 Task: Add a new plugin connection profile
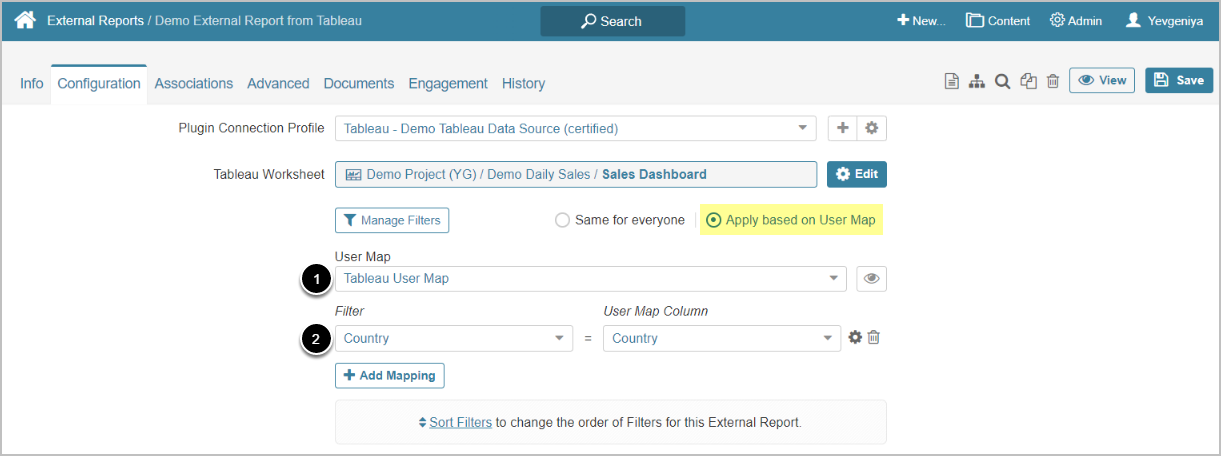[843, 128]
